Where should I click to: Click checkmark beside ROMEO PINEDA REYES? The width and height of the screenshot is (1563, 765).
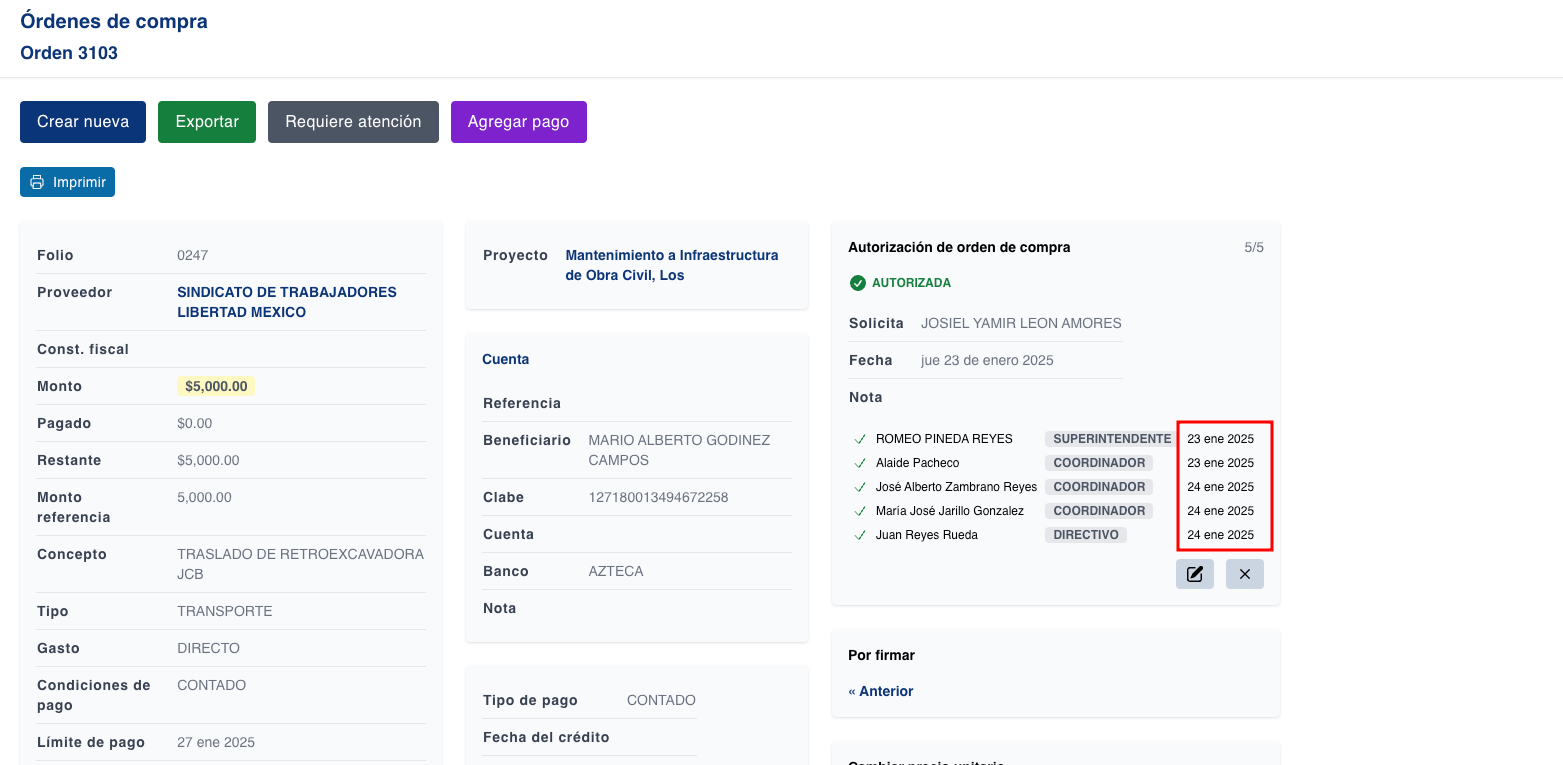tap(859, 439)
